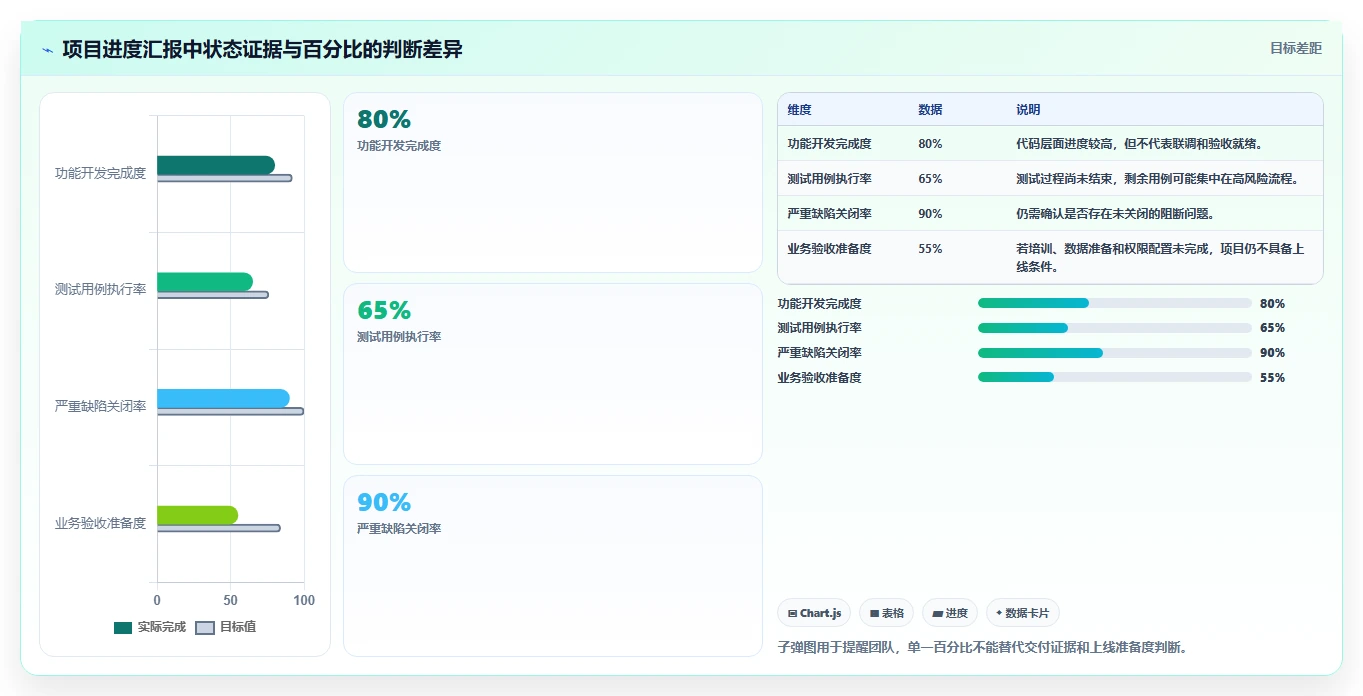The image size is (1363, 696).
Task: Click the 表格 chip
Action: click(x=886, y=613)
